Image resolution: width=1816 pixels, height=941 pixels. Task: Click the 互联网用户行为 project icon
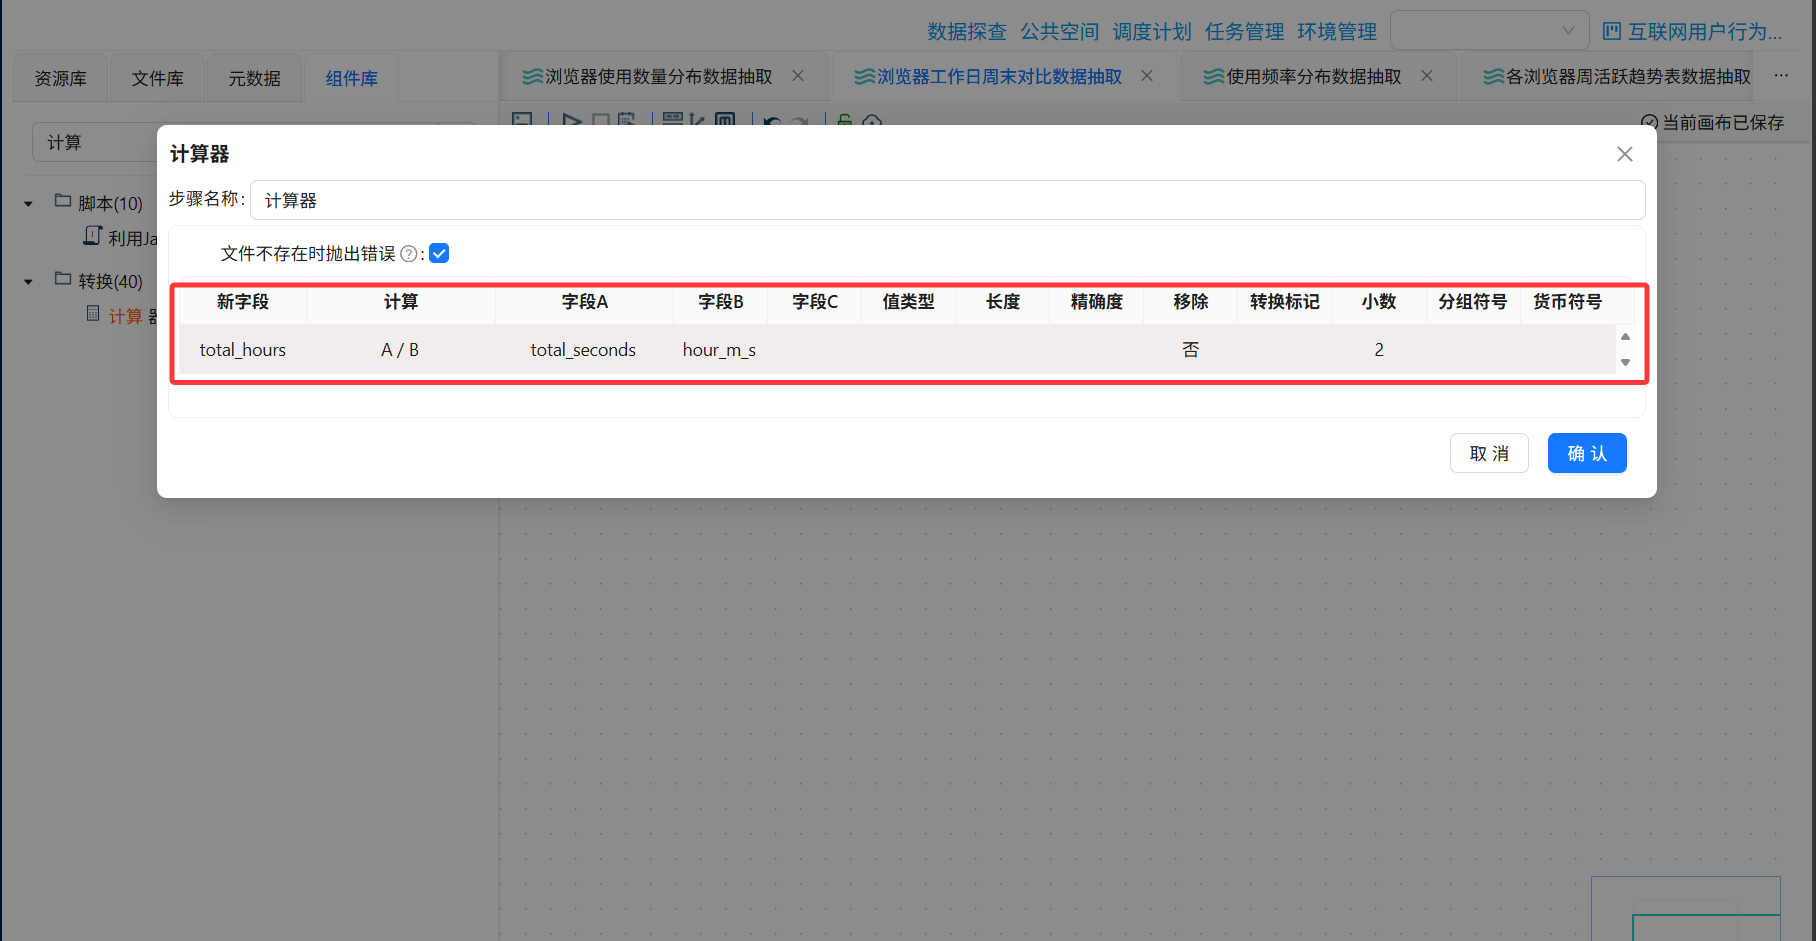(1611, 31)
